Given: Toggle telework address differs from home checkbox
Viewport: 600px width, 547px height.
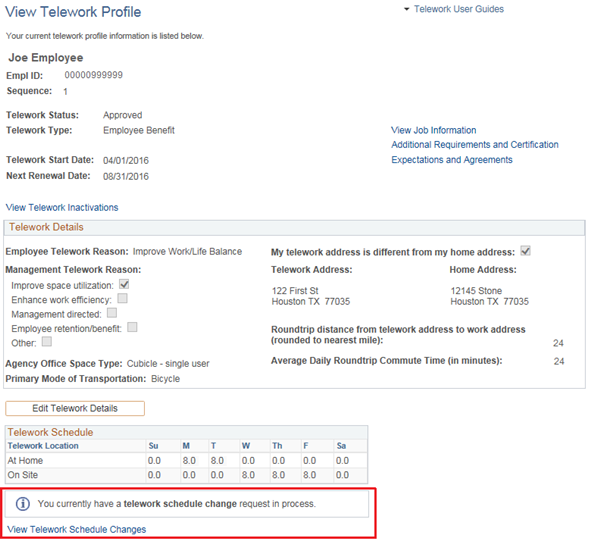Looking at the screenshot, I should click(x=526, y=251).
